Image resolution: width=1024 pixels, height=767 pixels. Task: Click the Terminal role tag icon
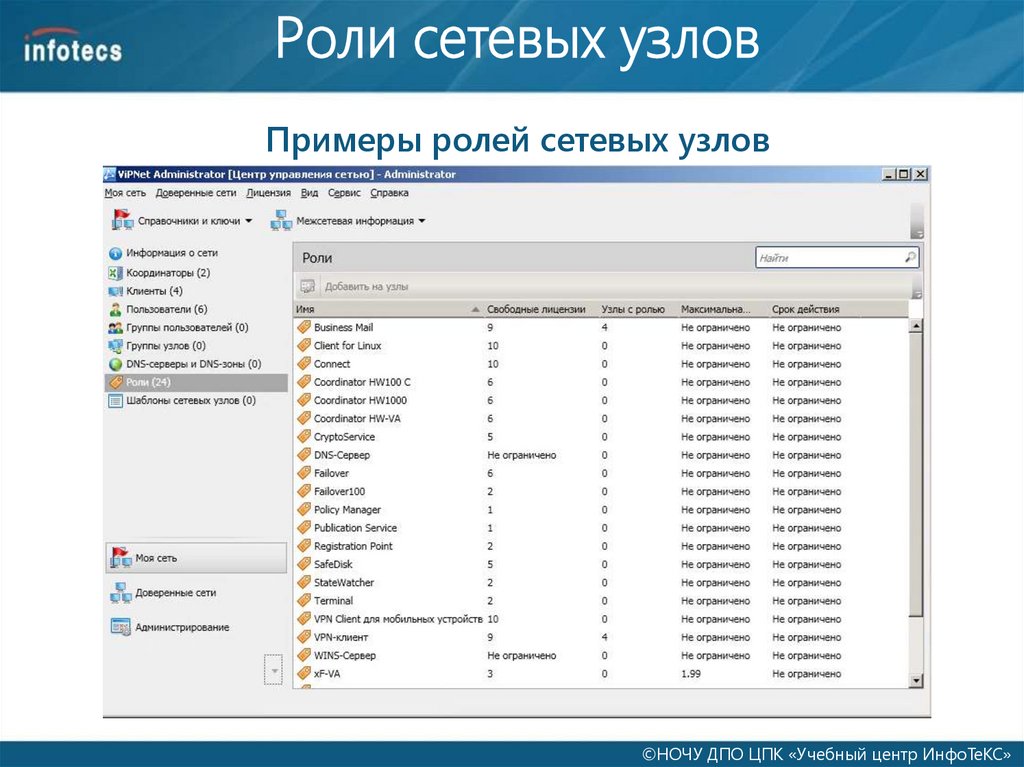[304, 600]
